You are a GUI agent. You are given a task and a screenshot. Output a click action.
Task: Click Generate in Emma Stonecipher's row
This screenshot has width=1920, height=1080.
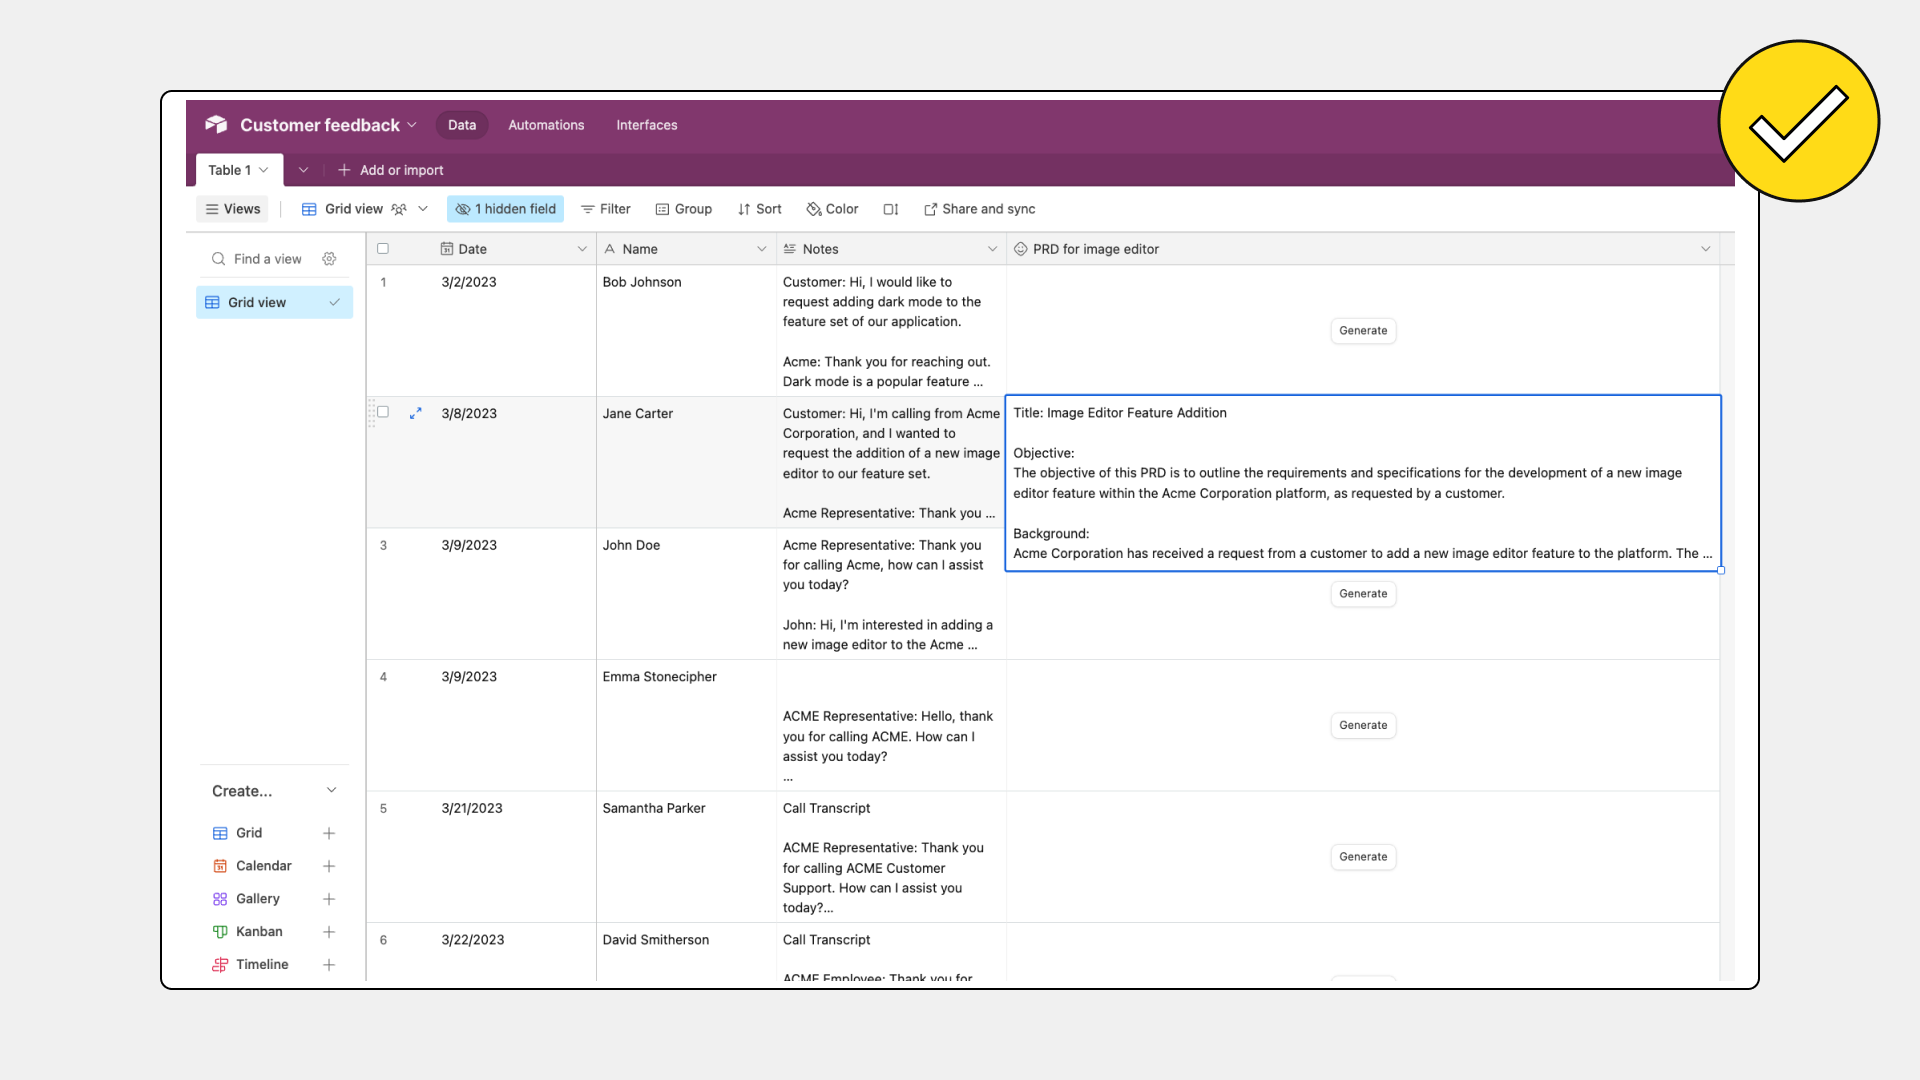pyautogui.click(x=1363, y=725)
